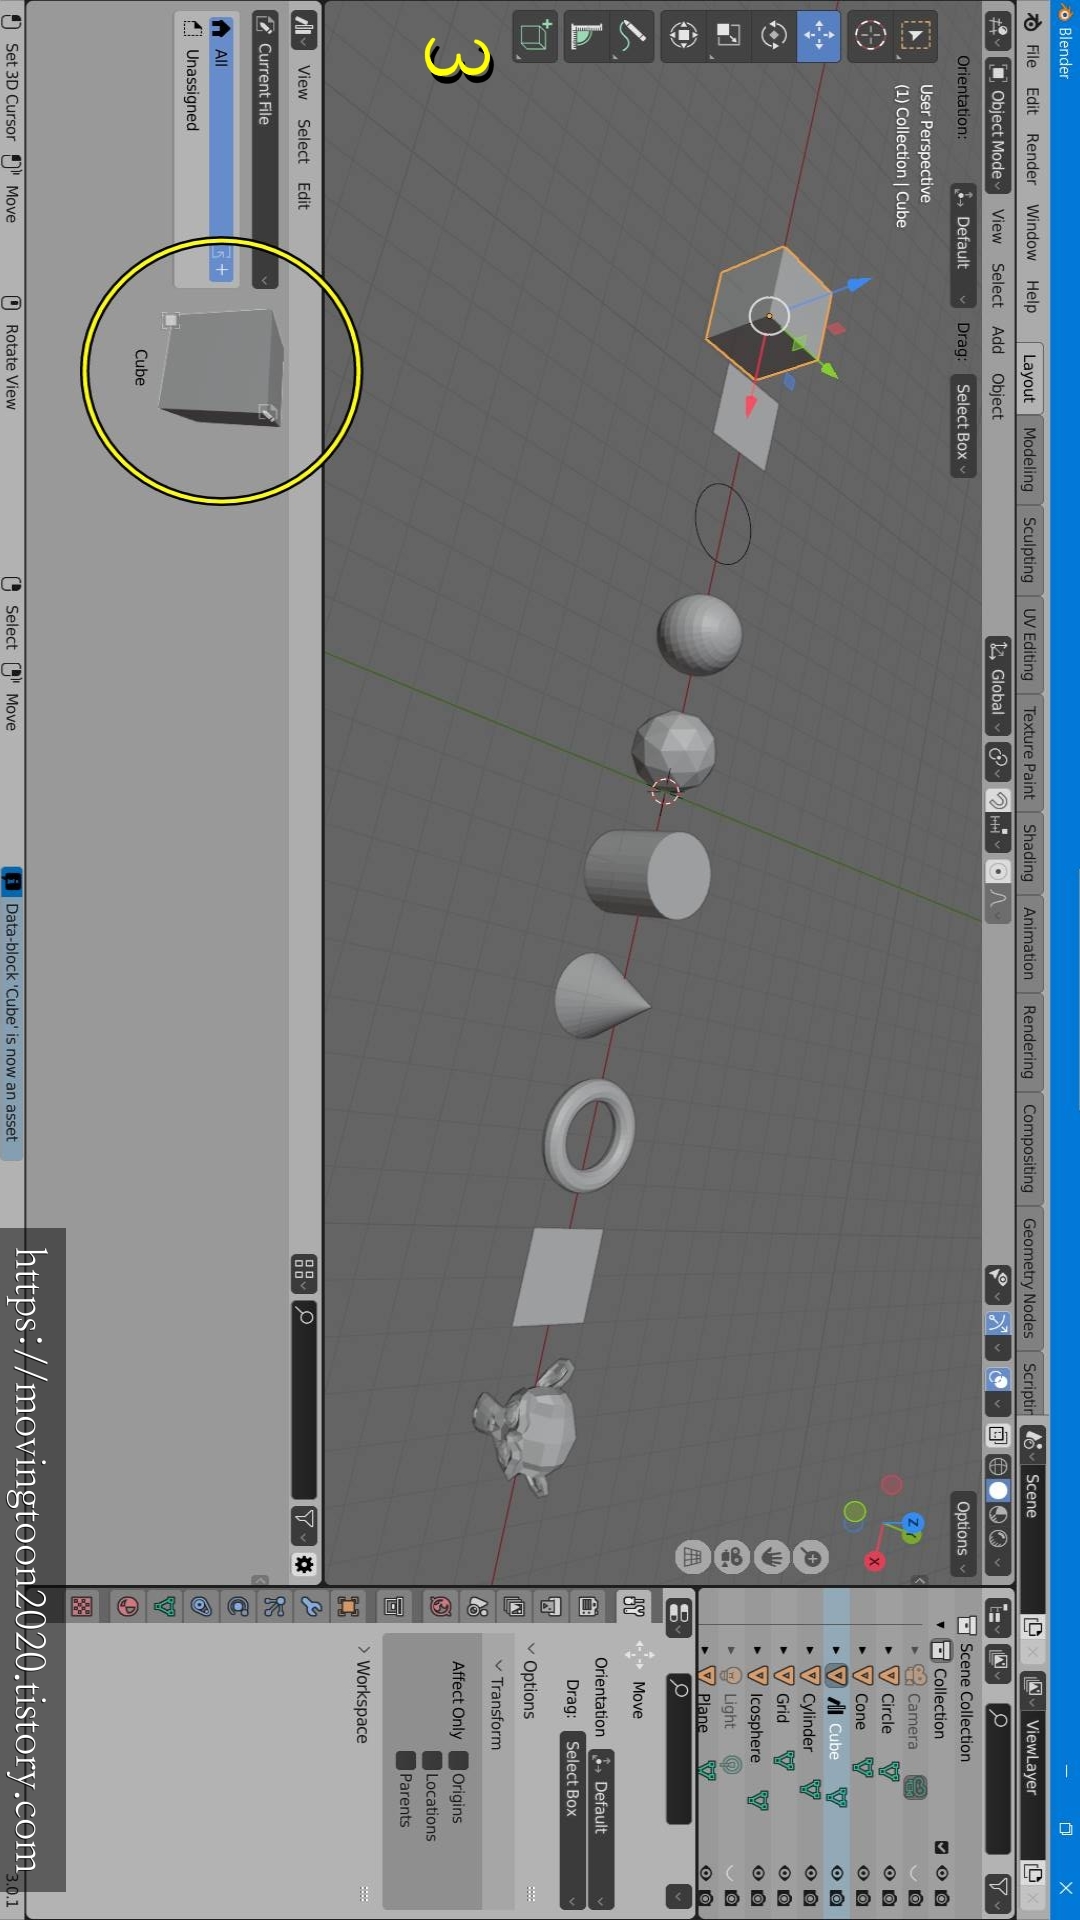Select the Unassigned asset catalog
1080x1920 pixels.
[x=192, y=90]
